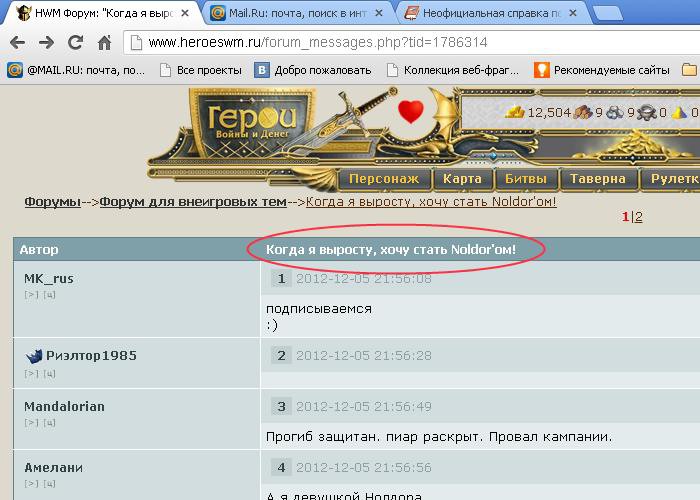Select current page 1 in pagination
This screenshot has width=700, height=500.
pyautogui.click(x=625, y=217)
